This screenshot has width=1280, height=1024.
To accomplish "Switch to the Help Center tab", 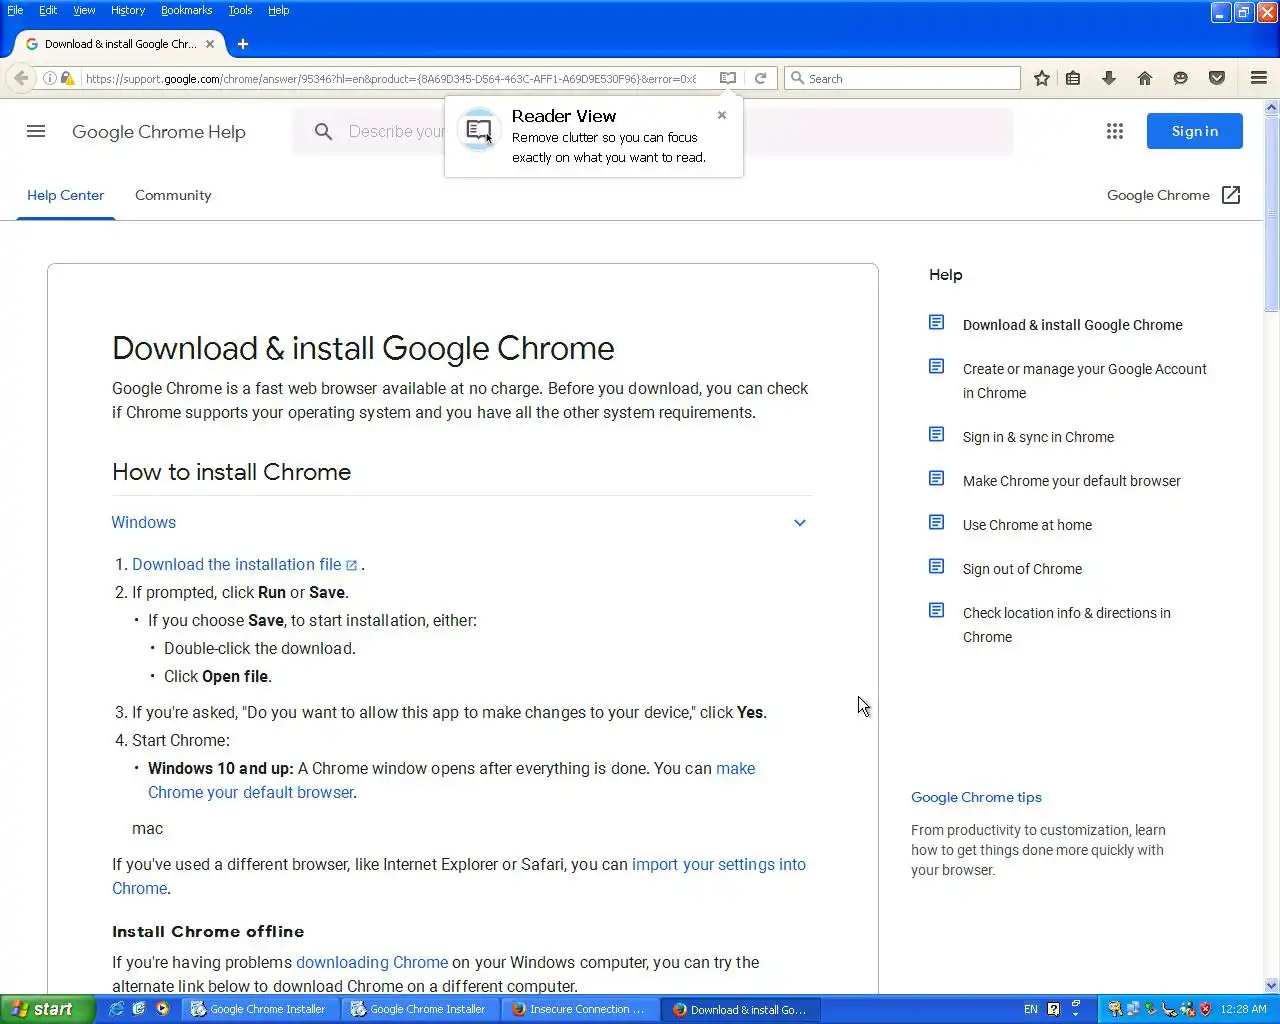I will point(65,195).
